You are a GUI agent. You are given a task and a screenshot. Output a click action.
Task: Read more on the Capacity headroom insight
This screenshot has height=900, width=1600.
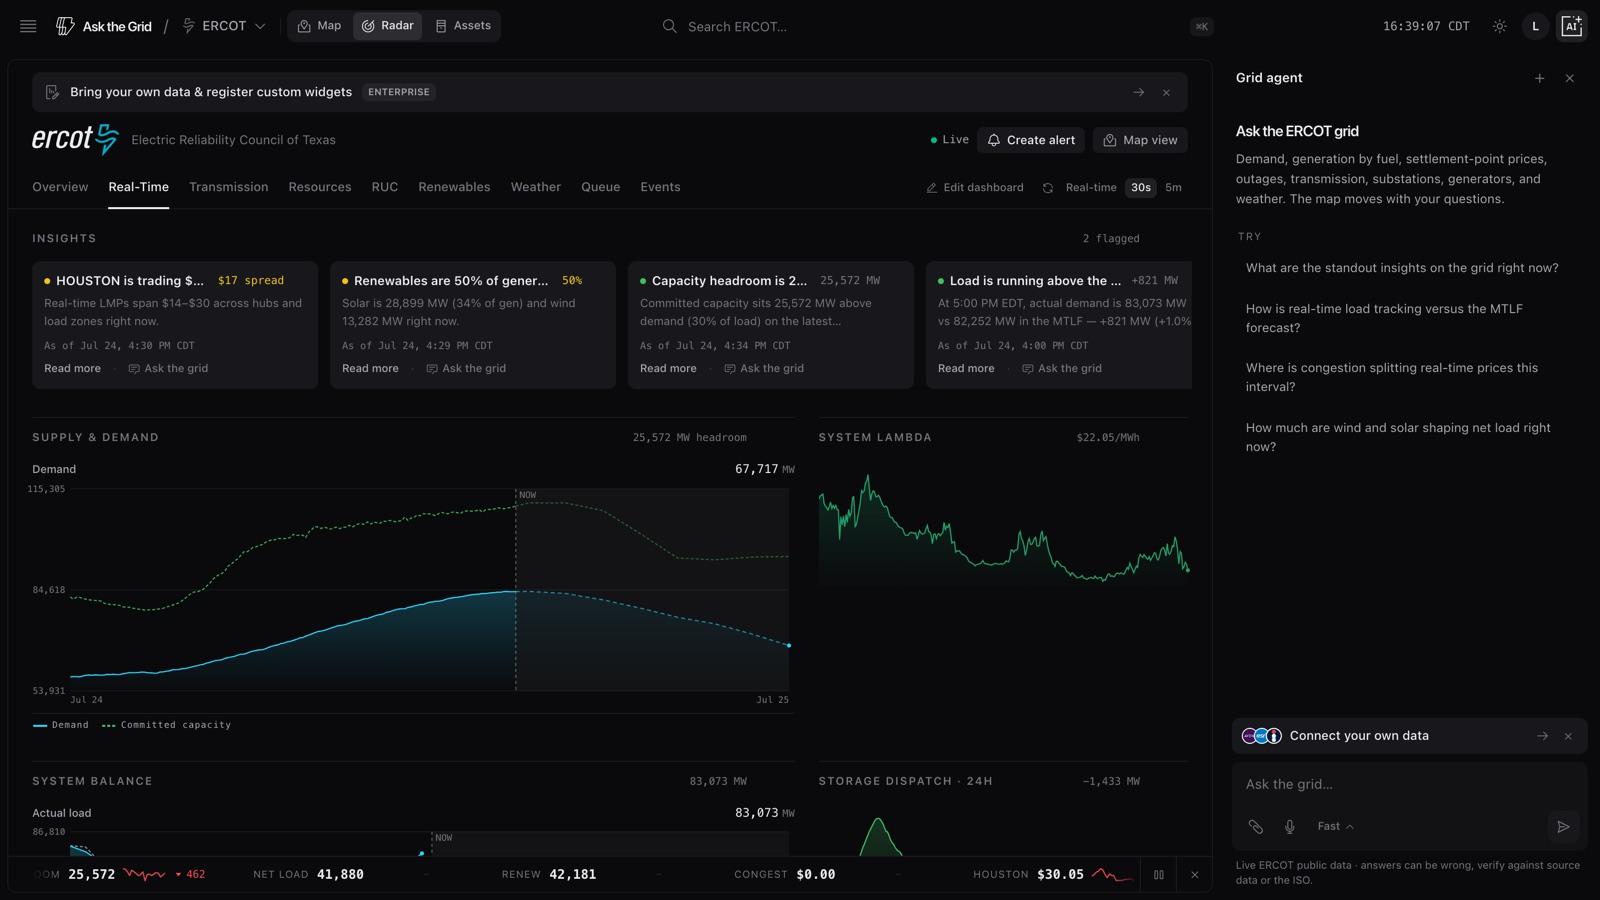(x=668, y=368)
